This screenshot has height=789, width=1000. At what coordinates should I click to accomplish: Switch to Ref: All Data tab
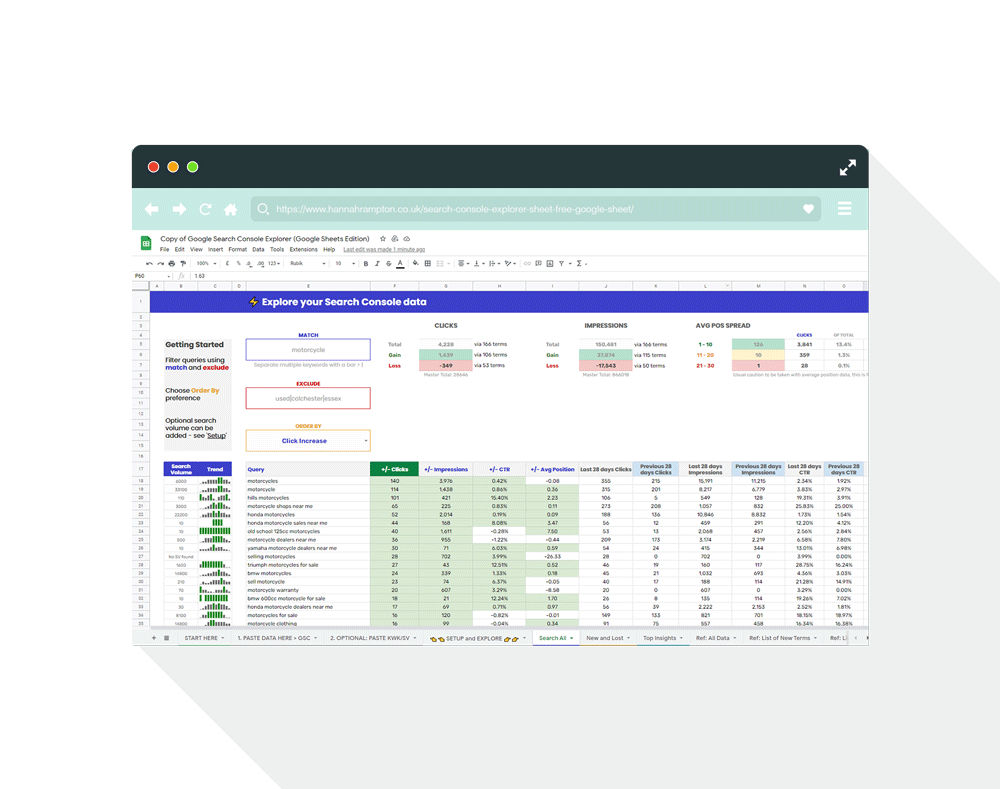716,638
